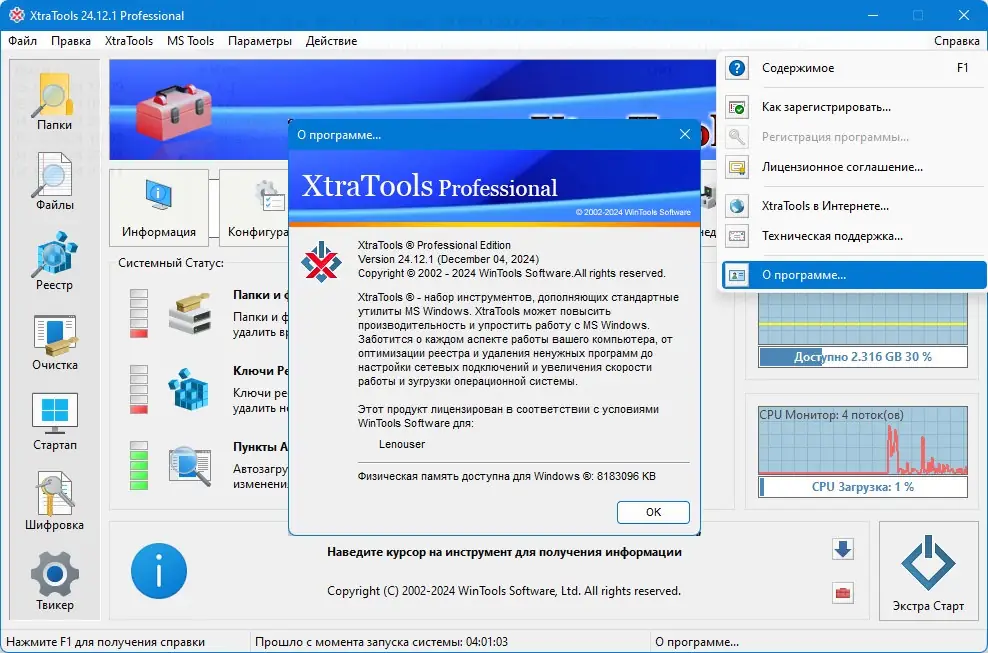This screenshot has width=988, height=653.
Task: Click the CPU Монитор graph
Action: coord(863,441)
